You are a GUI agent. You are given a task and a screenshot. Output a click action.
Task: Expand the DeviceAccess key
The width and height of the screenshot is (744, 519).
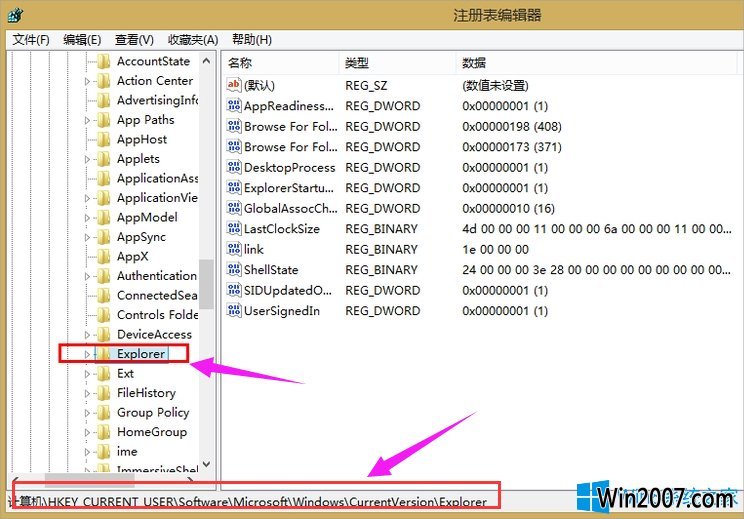tap(87, 335)
